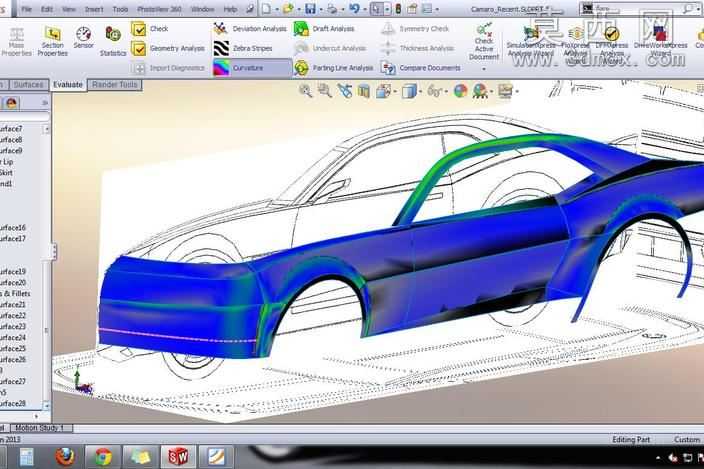This screenshot has height=469, width=704.
Task: Open the File Properties icon
Action: coord(412,9)
